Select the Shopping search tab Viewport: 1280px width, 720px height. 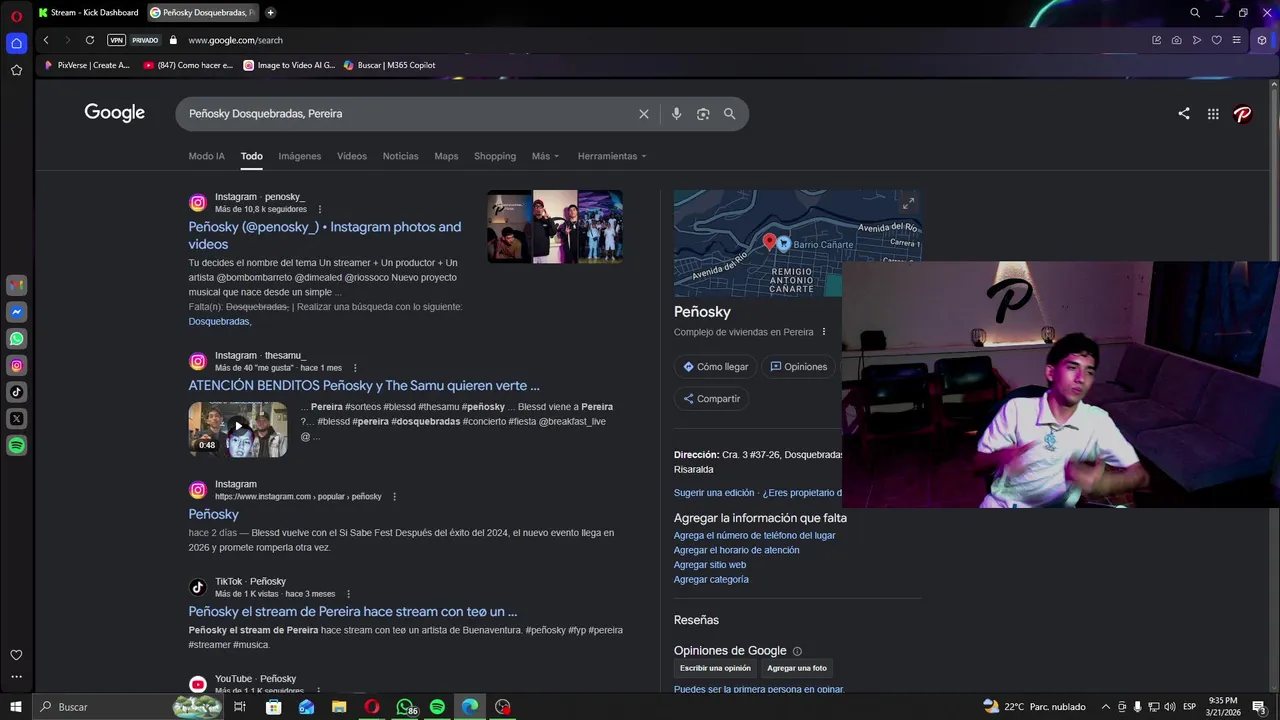(x=495, y=156)
